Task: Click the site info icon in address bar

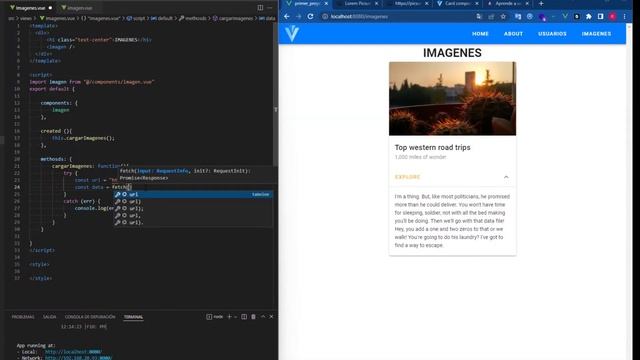Action: (325, 16)
